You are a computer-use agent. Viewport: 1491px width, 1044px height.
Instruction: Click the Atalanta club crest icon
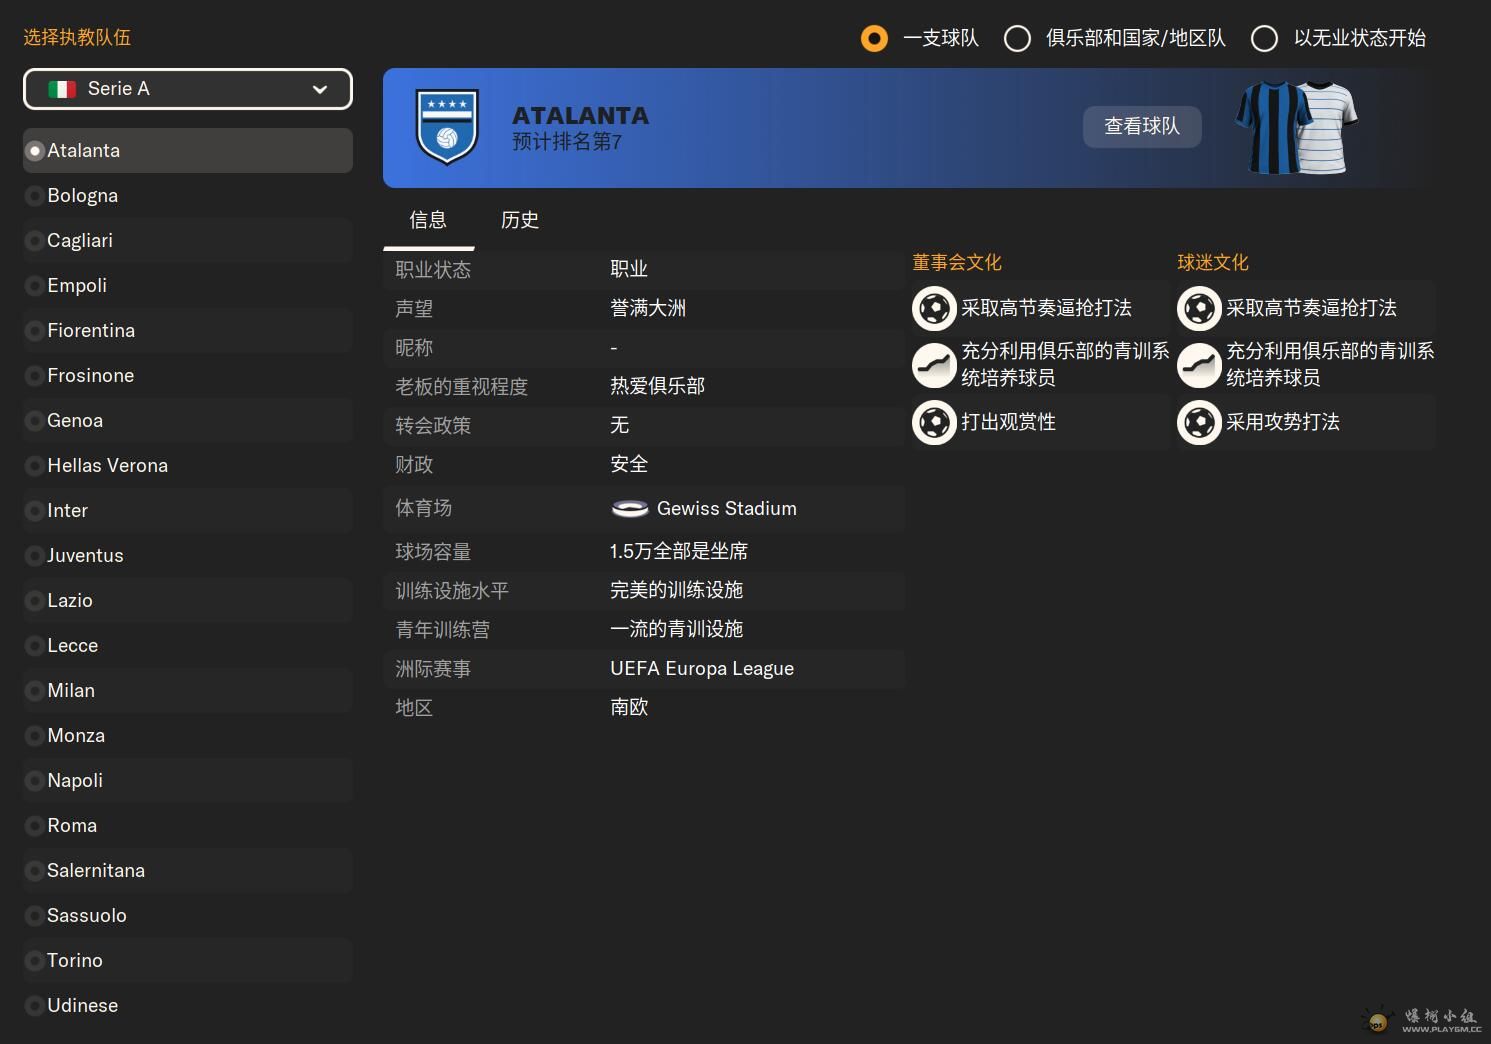click(x=447, y=127)
